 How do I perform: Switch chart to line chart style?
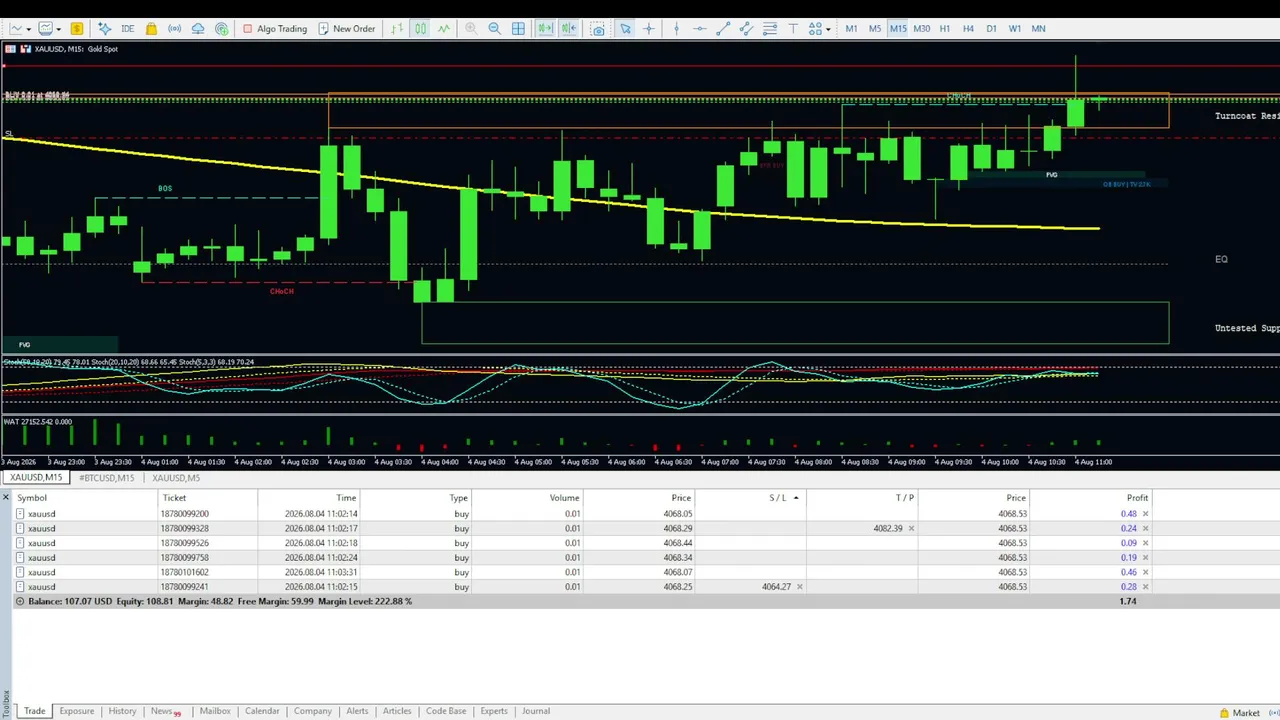(x=444, y=28)
